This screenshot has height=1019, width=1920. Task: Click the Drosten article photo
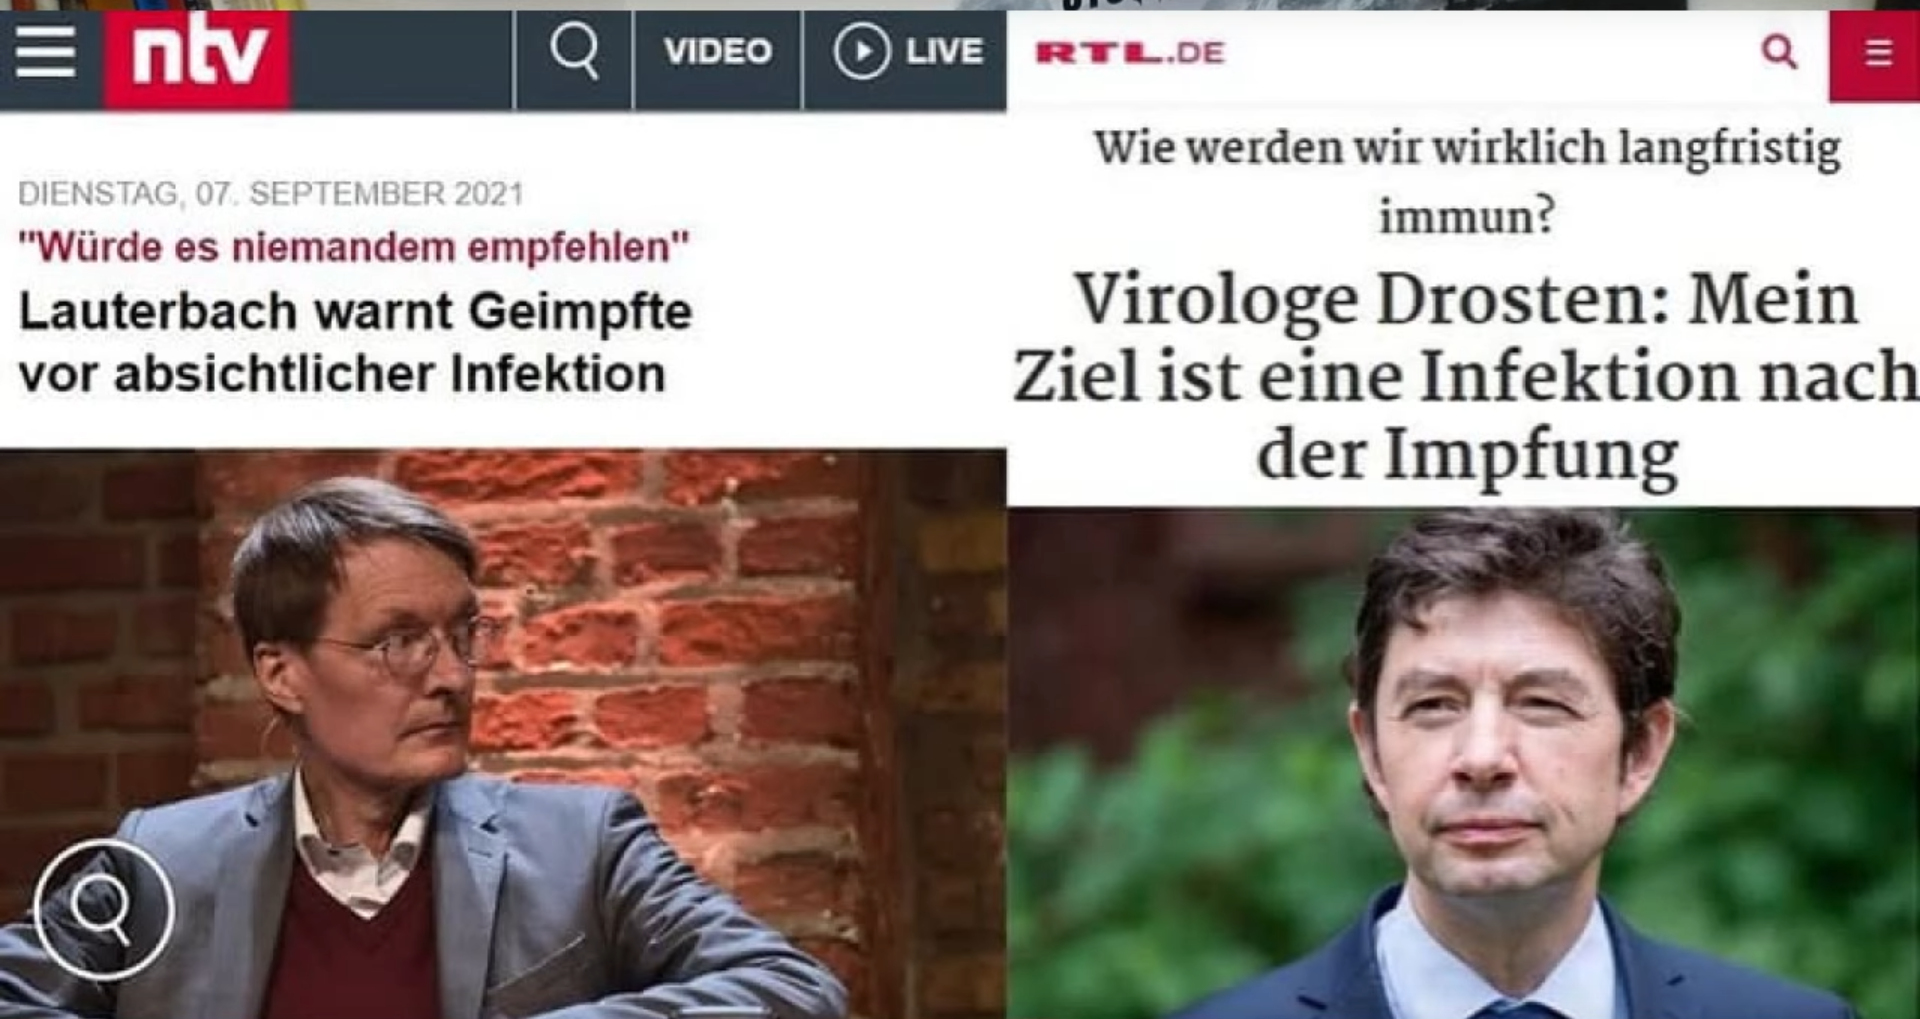(x=1463, y=763)
